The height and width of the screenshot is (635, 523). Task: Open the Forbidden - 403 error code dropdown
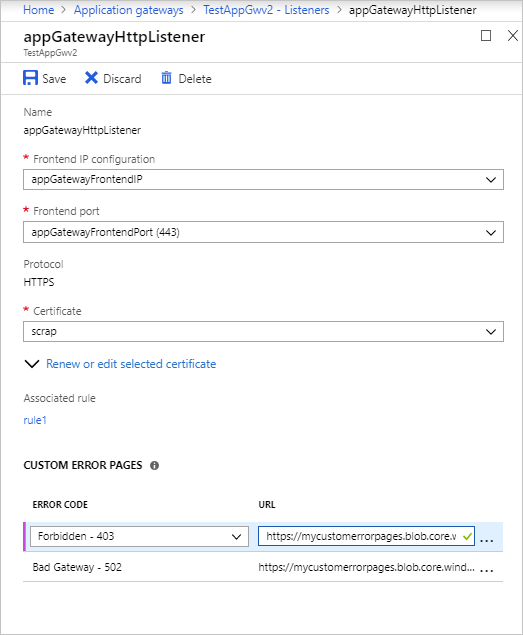139,537
